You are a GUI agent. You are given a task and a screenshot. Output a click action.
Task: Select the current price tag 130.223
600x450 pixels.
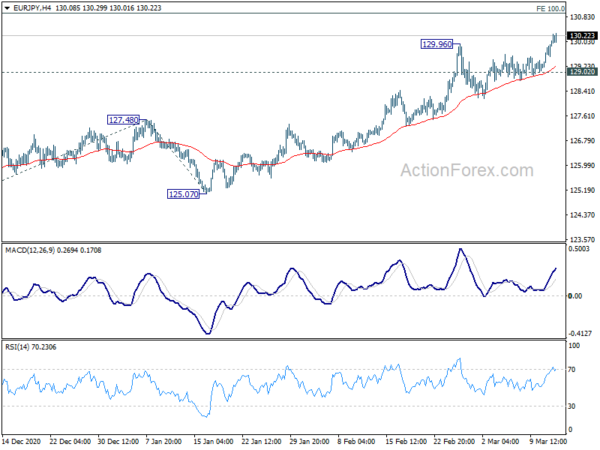[x=582, y=36]
